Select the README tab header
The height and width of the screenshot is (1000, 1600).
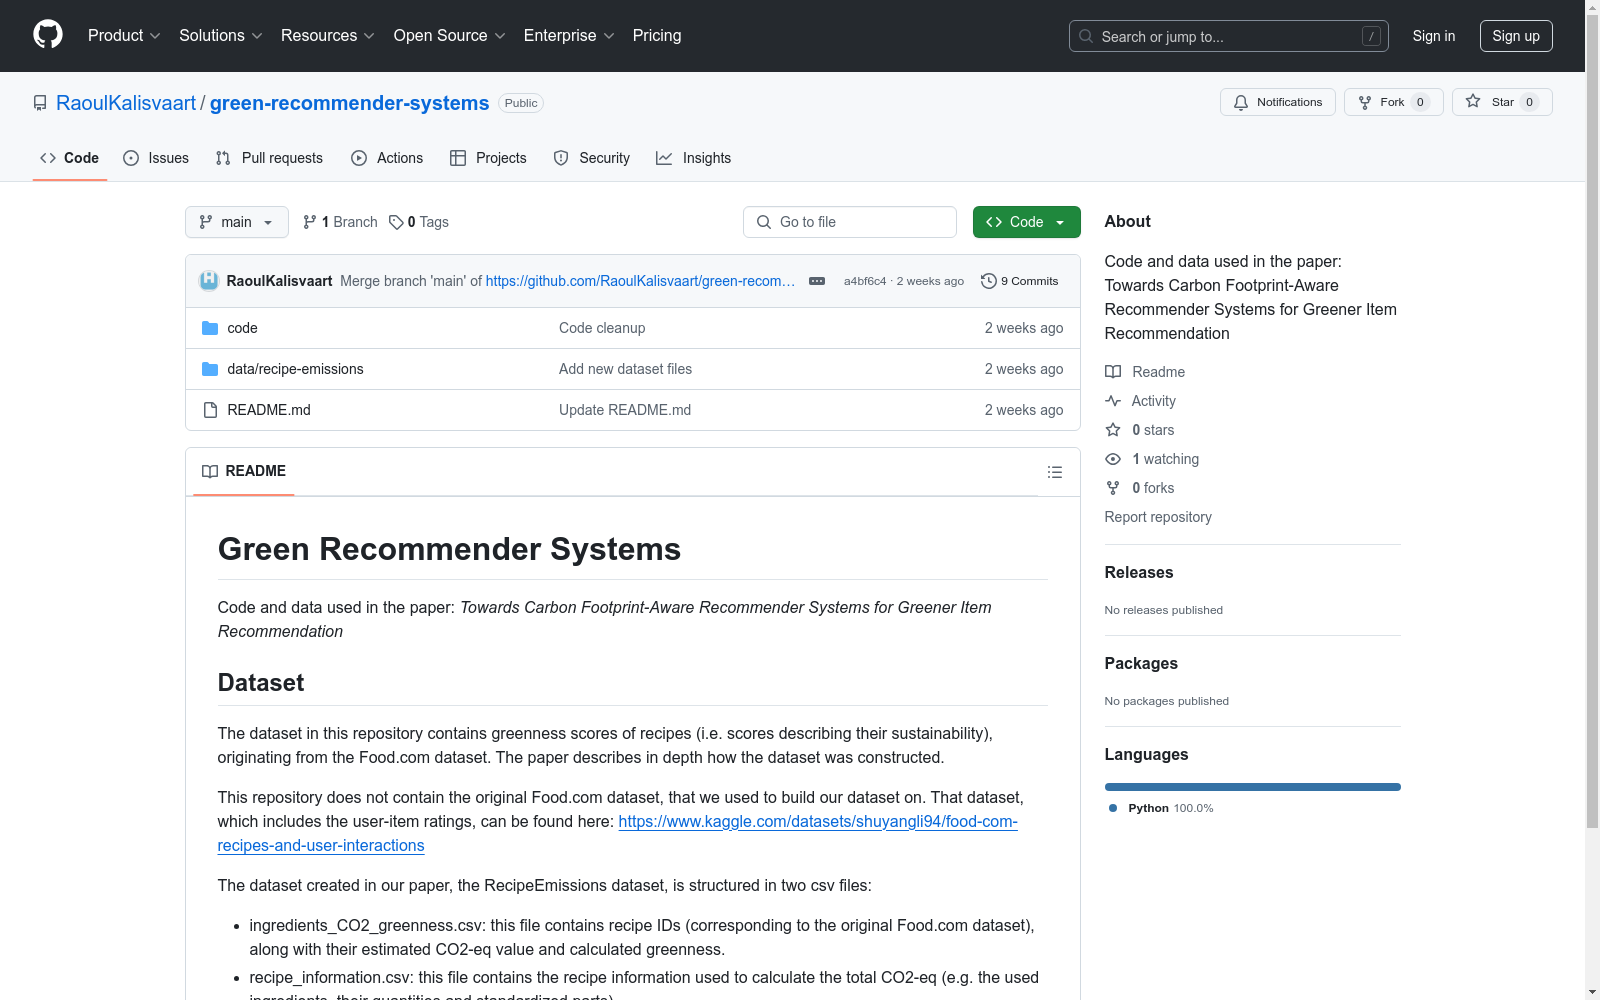click(x=244, y=471)
